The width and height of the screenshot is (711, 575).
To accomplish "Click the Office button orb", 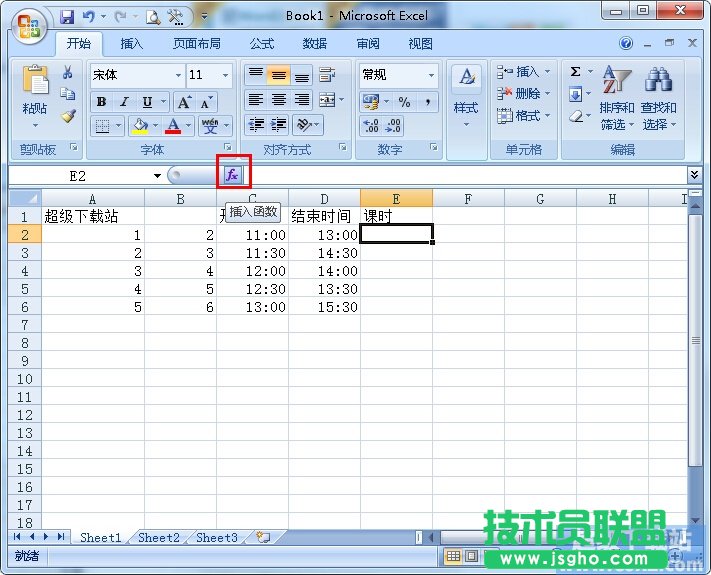I will 29,26.
